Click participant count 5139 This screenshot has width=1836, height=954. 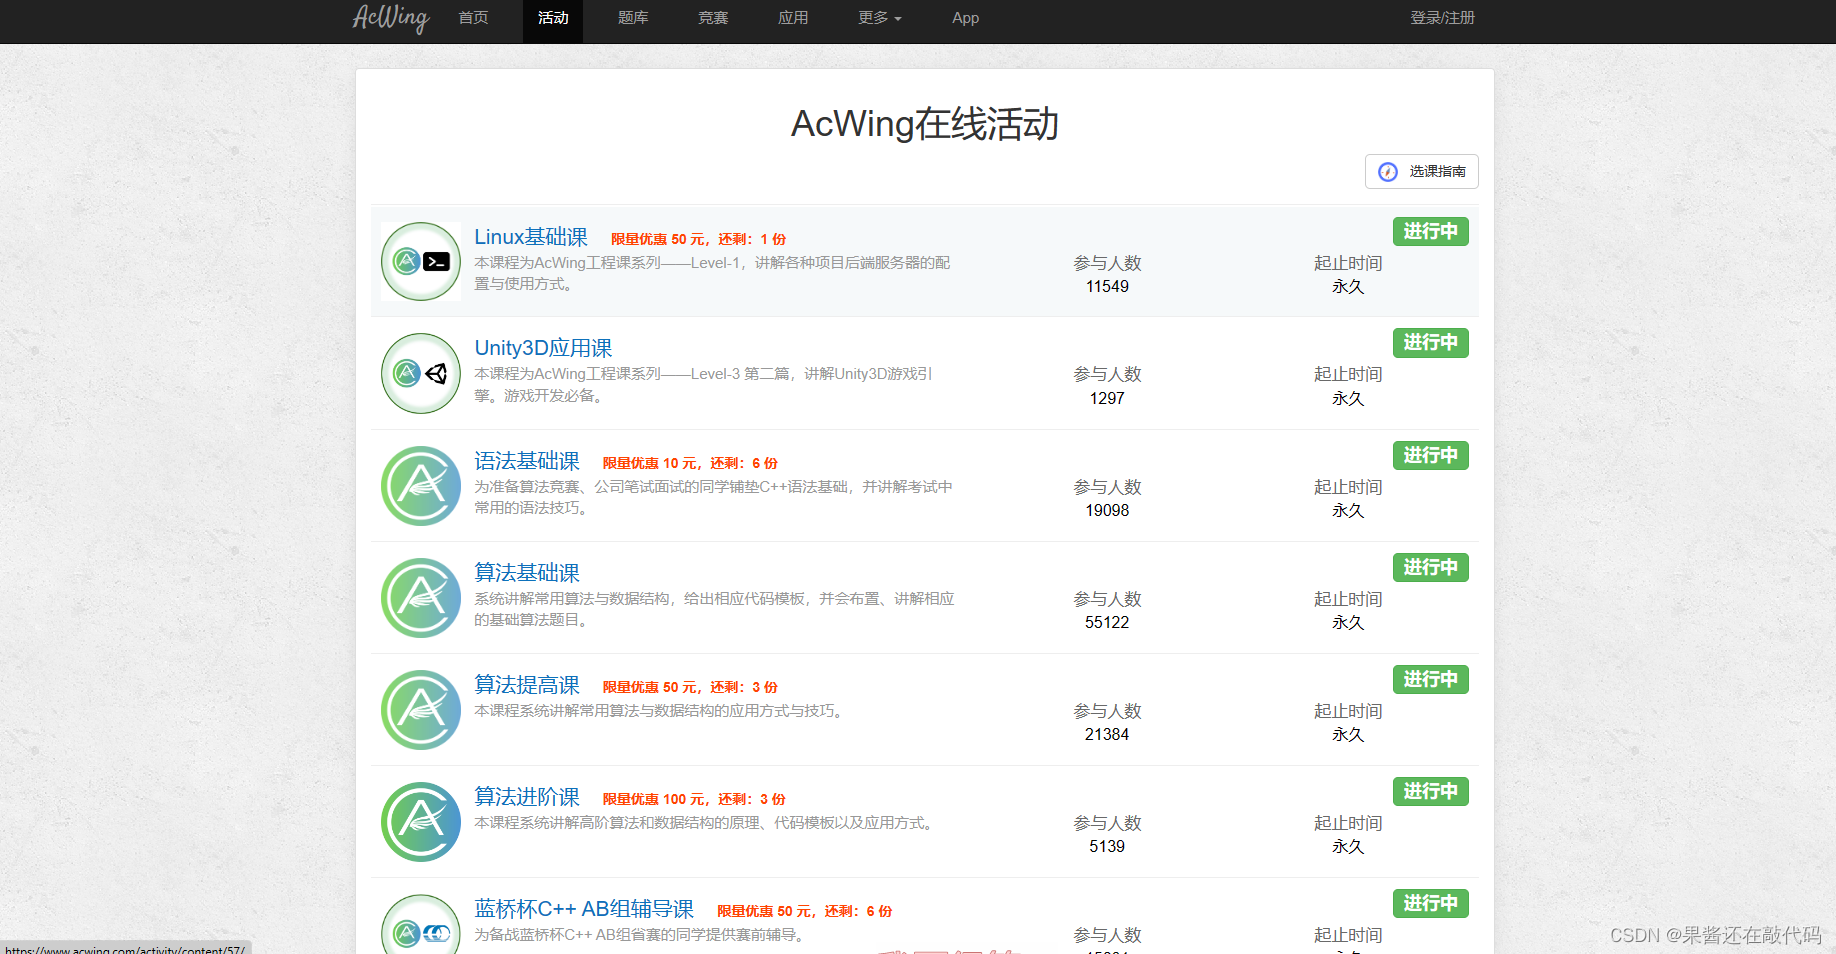[x=1107, y=847]
